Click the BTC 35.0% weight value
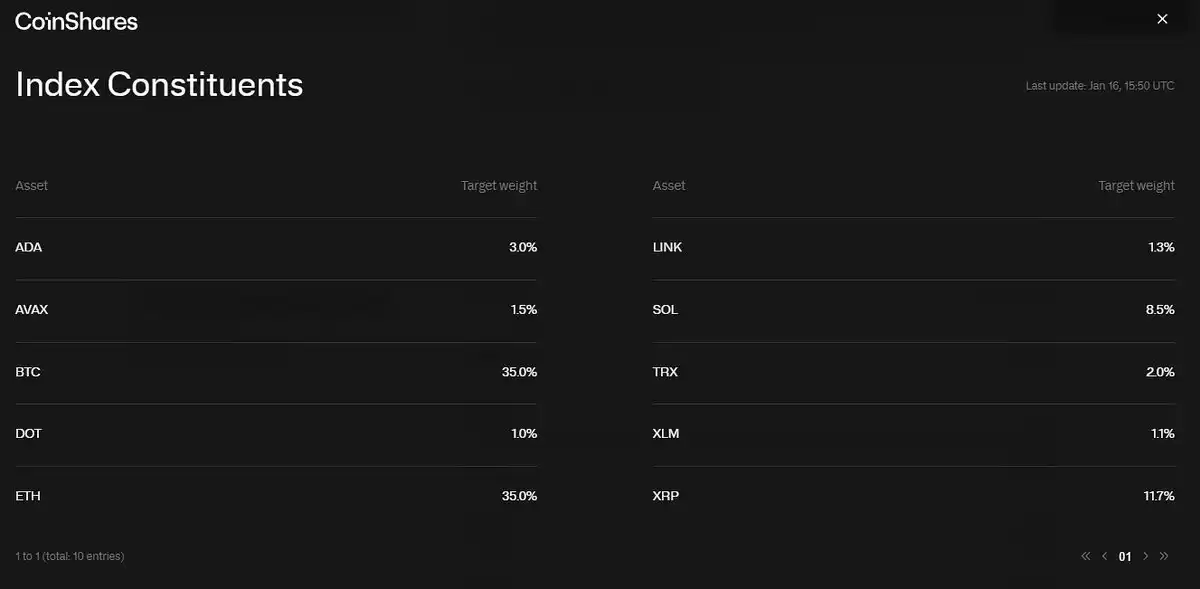This screenshot has height=589, width=1200. pos(519,372)
